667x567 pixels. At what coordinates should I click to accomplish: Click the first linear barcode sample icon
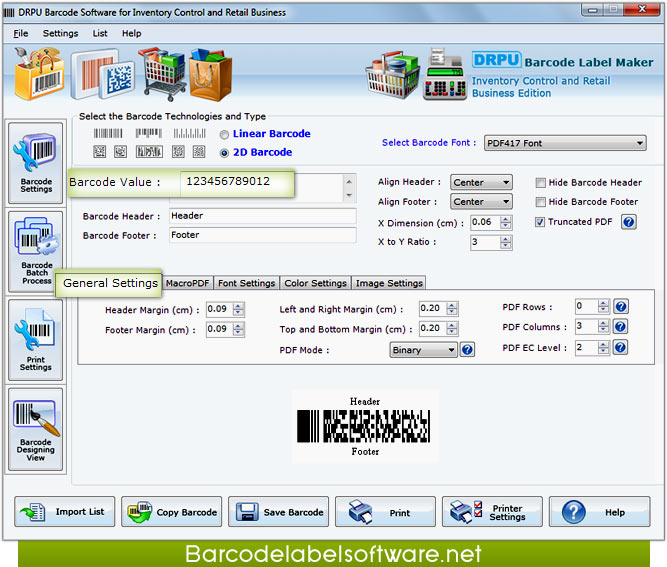coord(108,134)
